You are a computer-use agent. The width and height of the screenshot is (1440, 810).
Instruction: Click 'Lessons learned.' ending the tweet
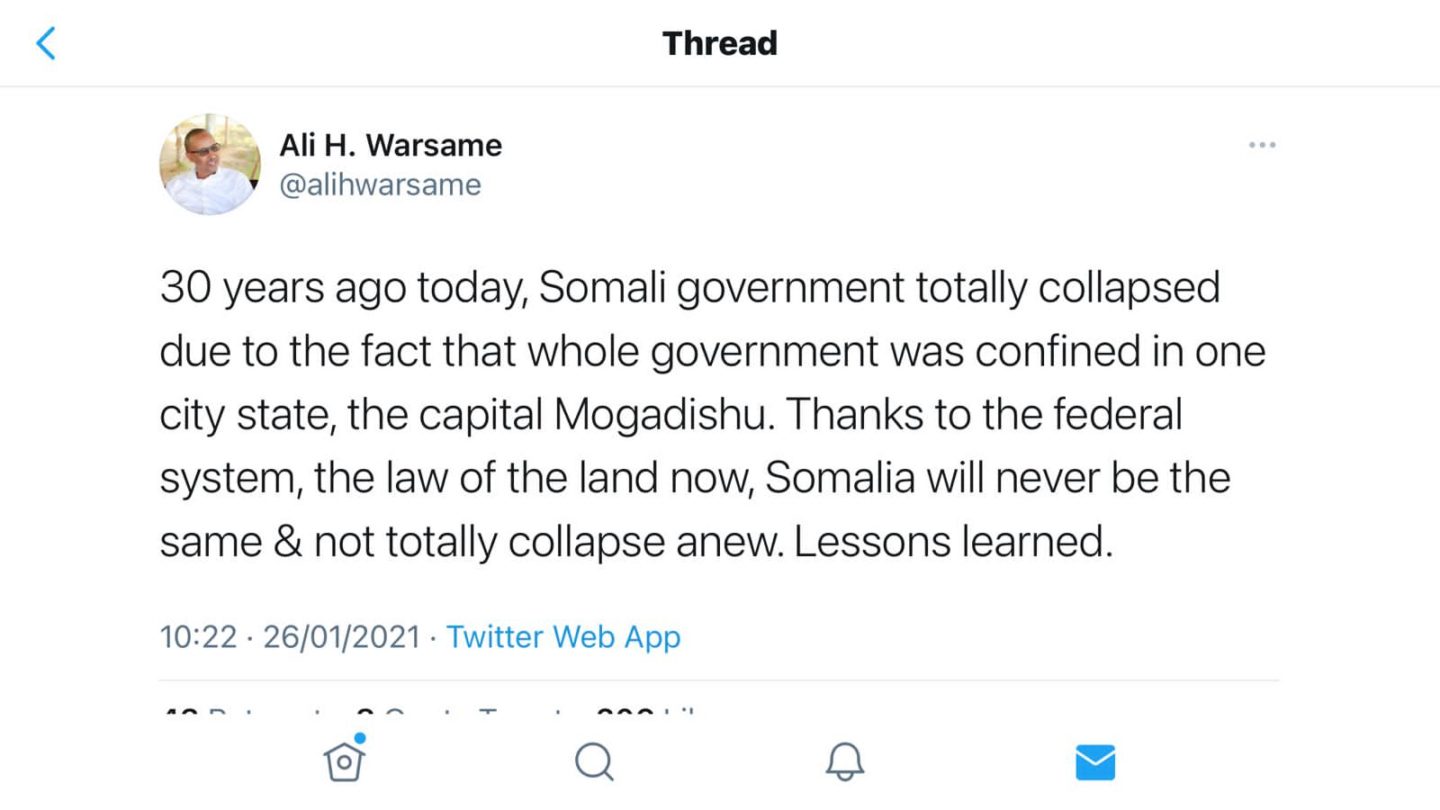(x=953, y=541)
